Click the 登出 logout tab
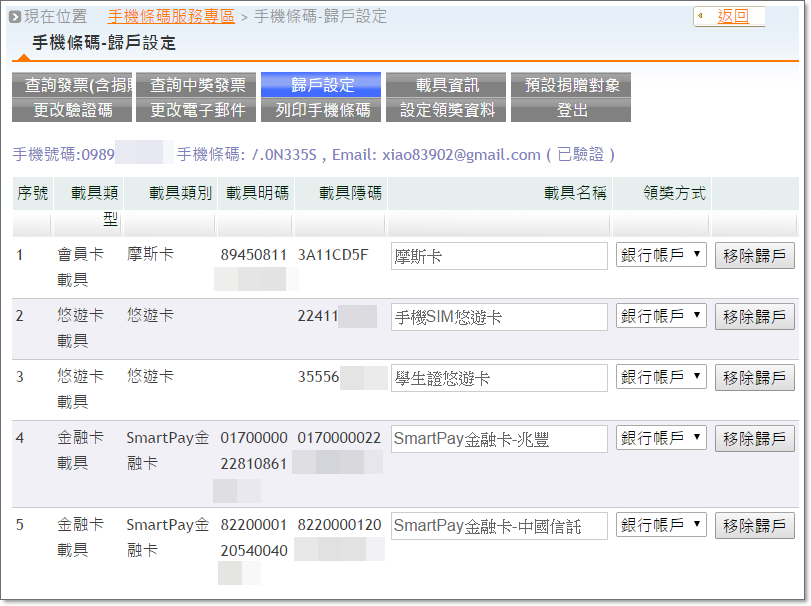The height and width of the screenshot is (606, 811). [571, 110]
